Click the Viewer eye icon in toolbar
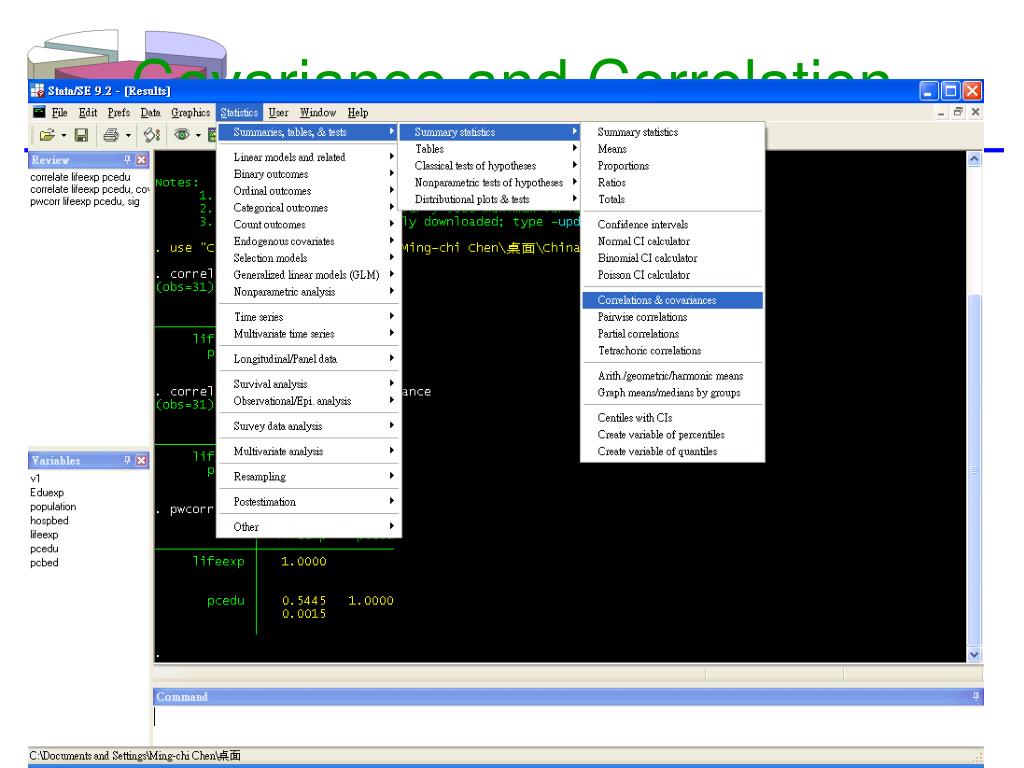The height and width of the screenshot is (768, 1024). [182, 135]
